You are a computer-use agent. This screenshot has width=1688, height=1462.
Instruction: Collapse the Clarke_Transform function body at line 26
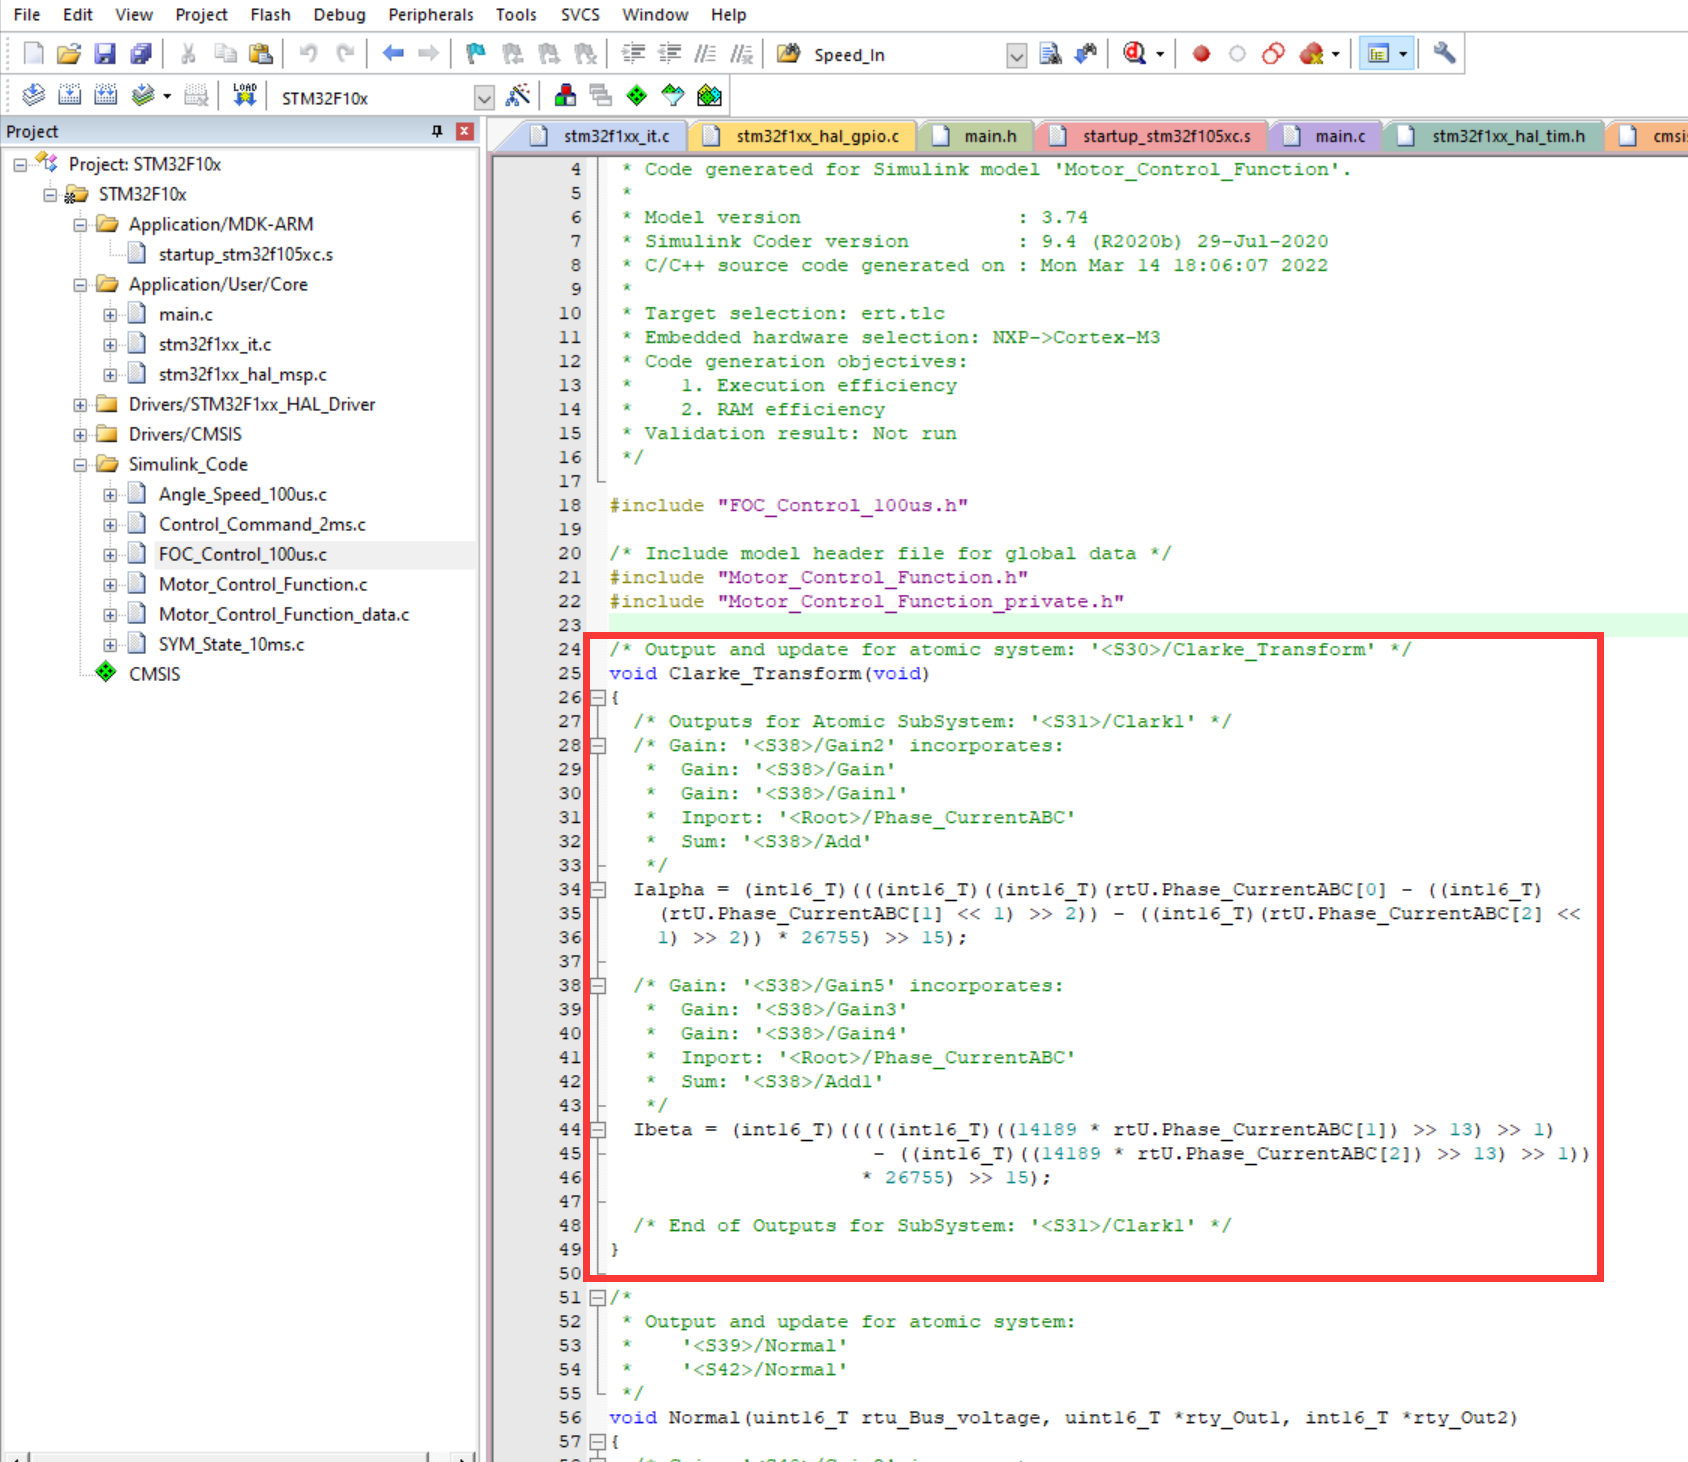point(598,698)
